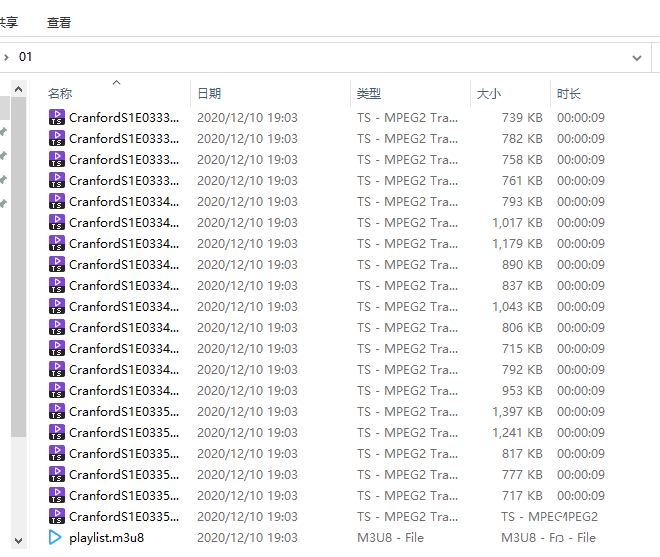Click the TS file icon of the 1,179 KB file
660x557 pixels.
pos(57,244)
